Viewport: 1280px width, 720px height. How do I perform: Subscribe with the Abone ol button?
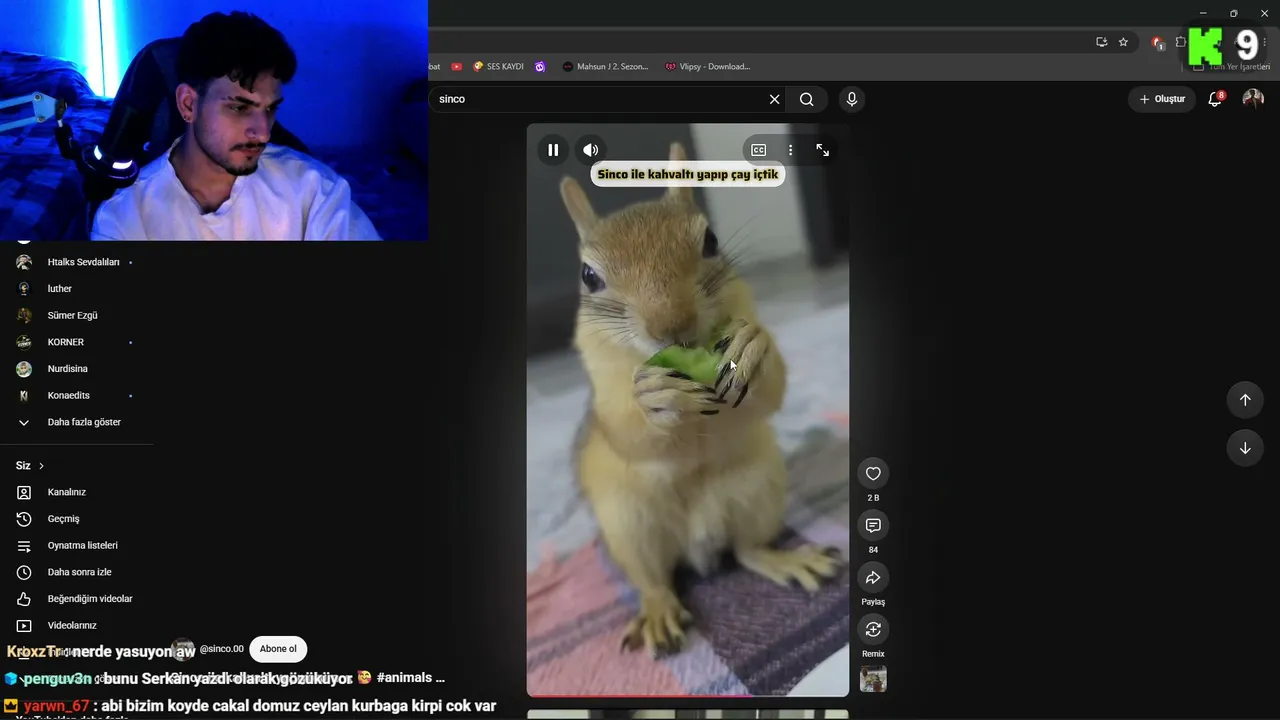278,649
